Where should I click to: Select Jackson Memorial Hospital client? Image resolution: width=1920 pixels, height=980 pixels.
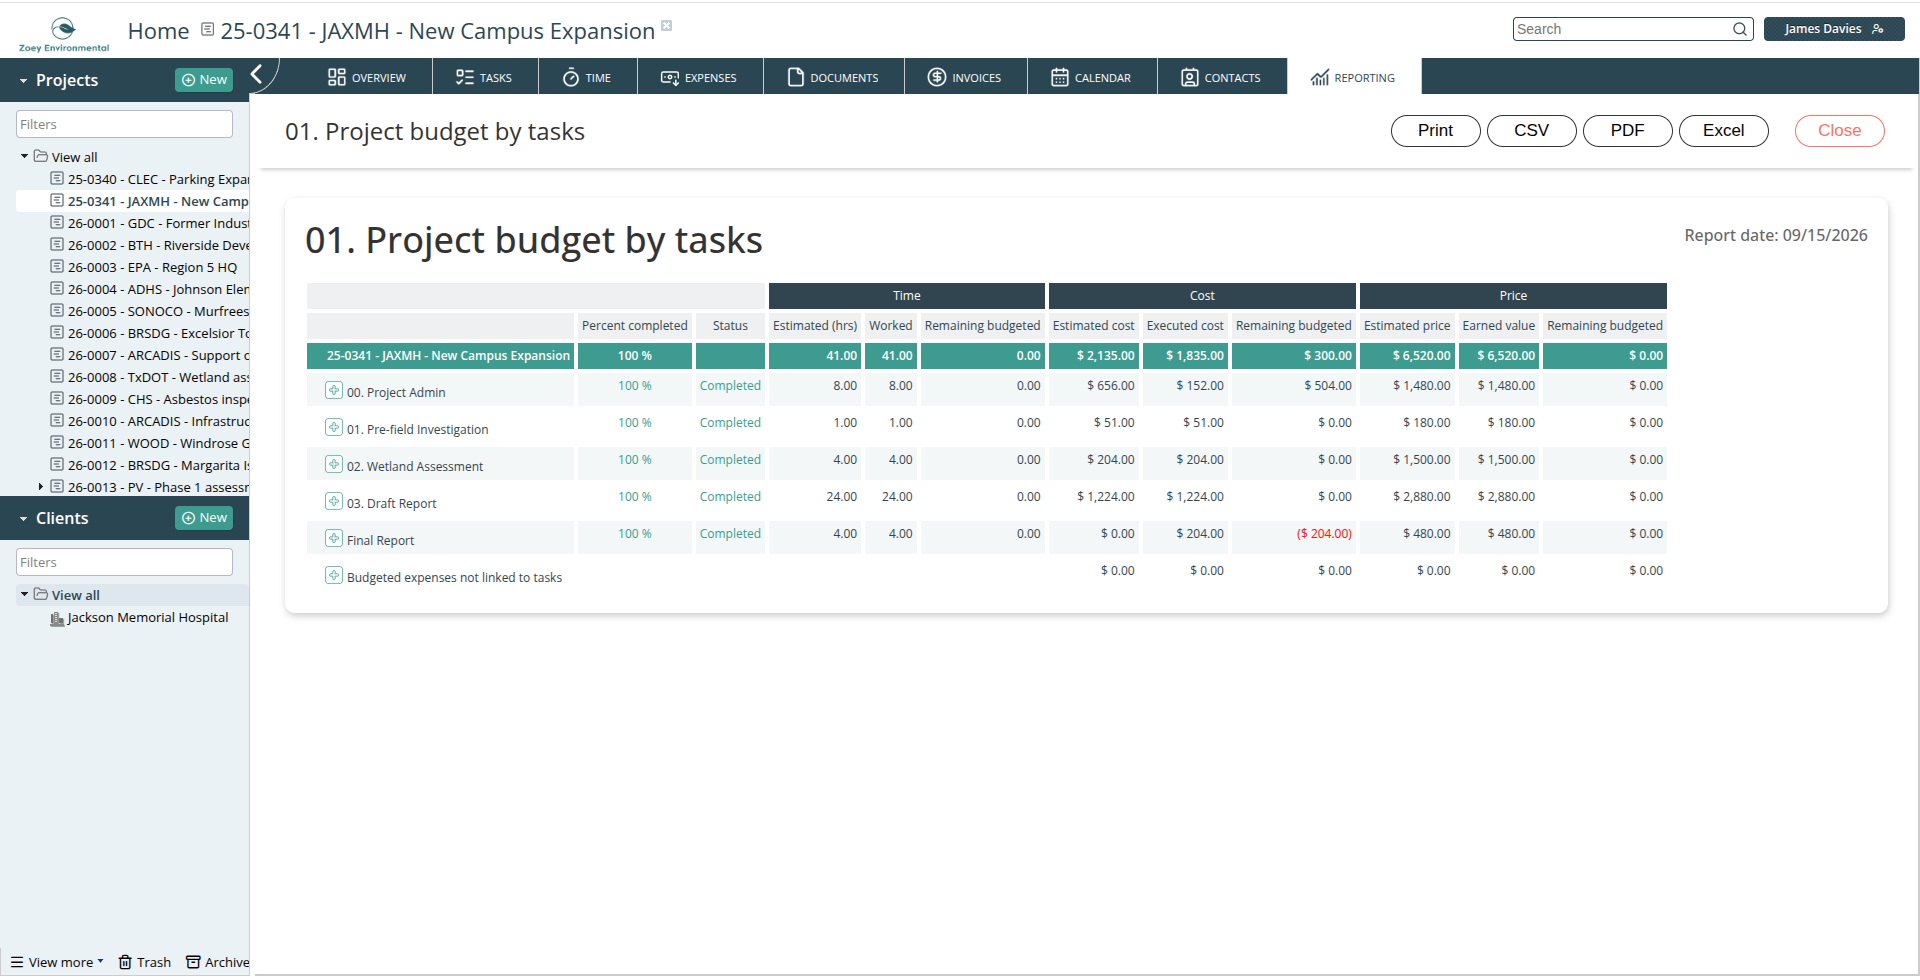tap(139, 618)
